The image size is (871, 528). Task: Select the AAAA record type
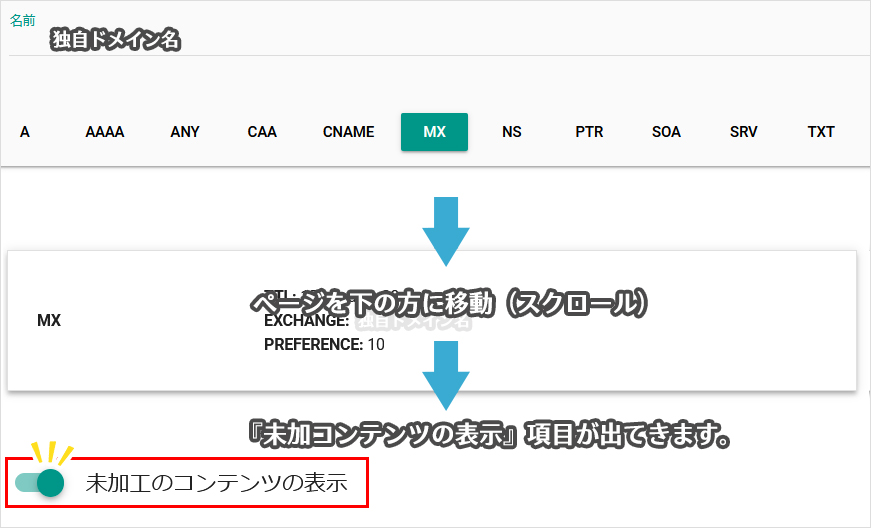(x=105, y=132)
